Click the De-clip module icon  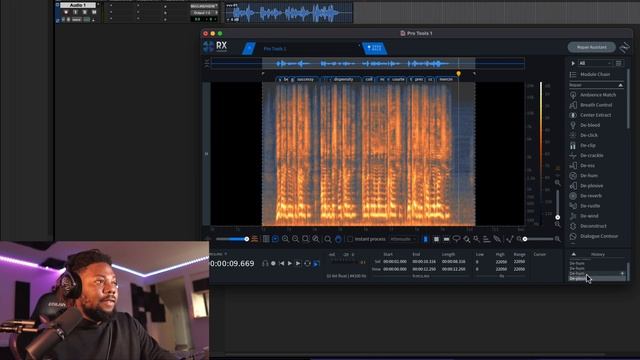[573, 145]
